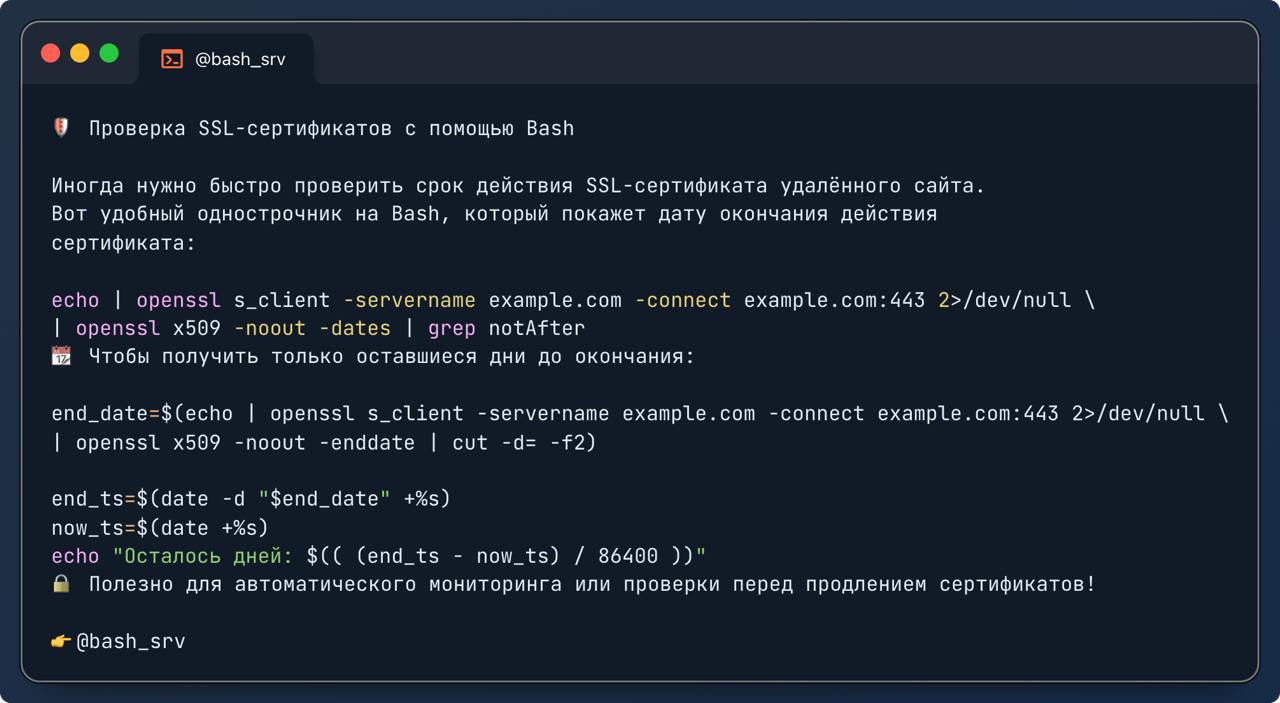Minimize the window with the yellow button

pyautogui.click(x=80, y=54)
